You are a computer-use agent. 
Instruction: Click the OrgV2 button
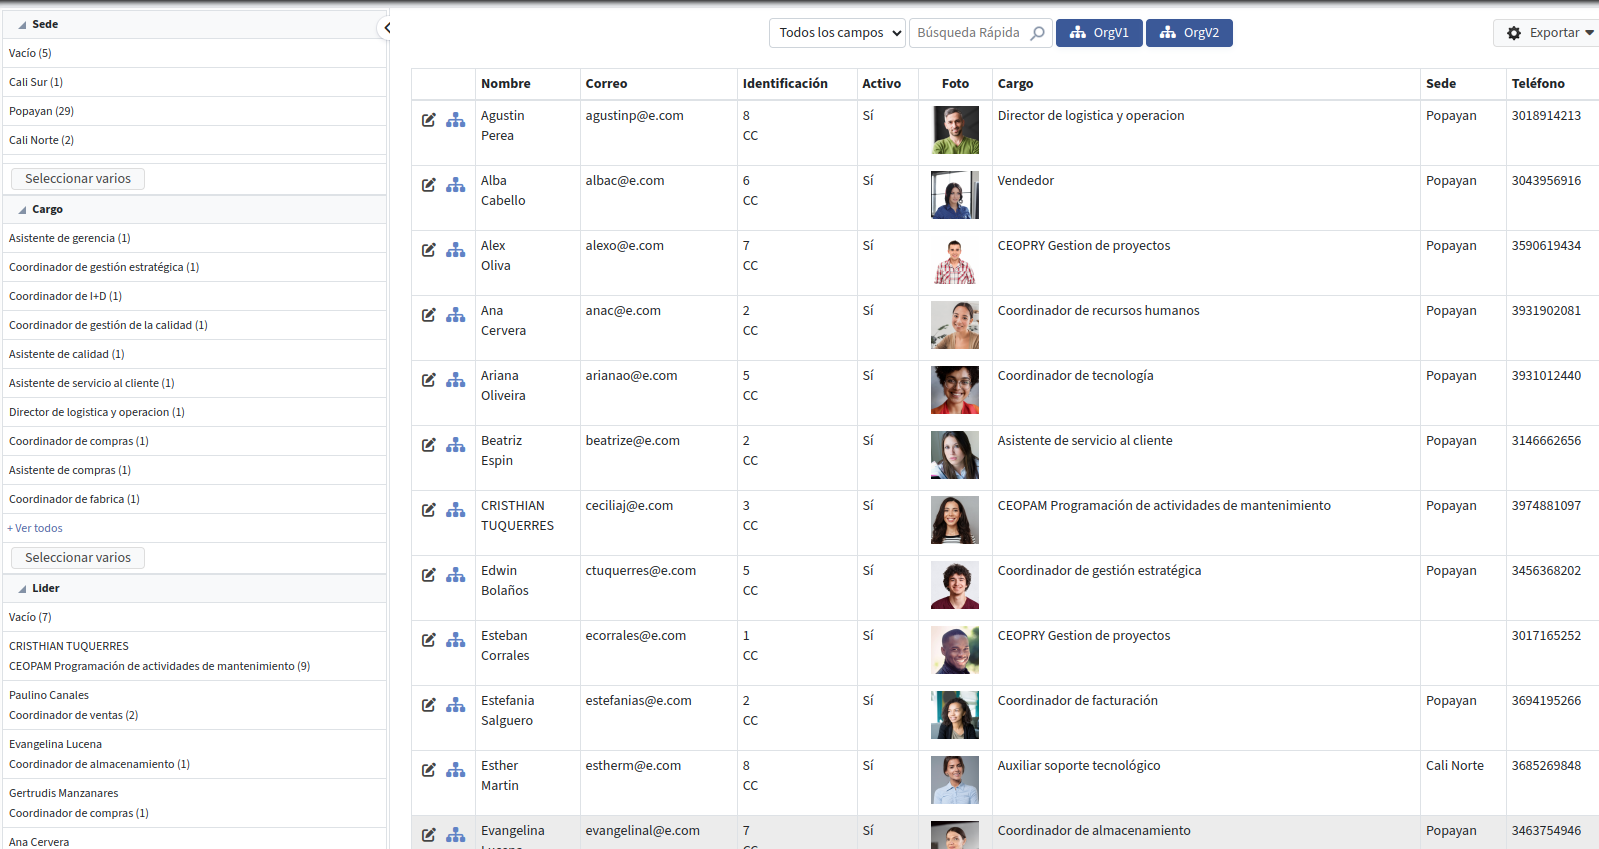1188,33
